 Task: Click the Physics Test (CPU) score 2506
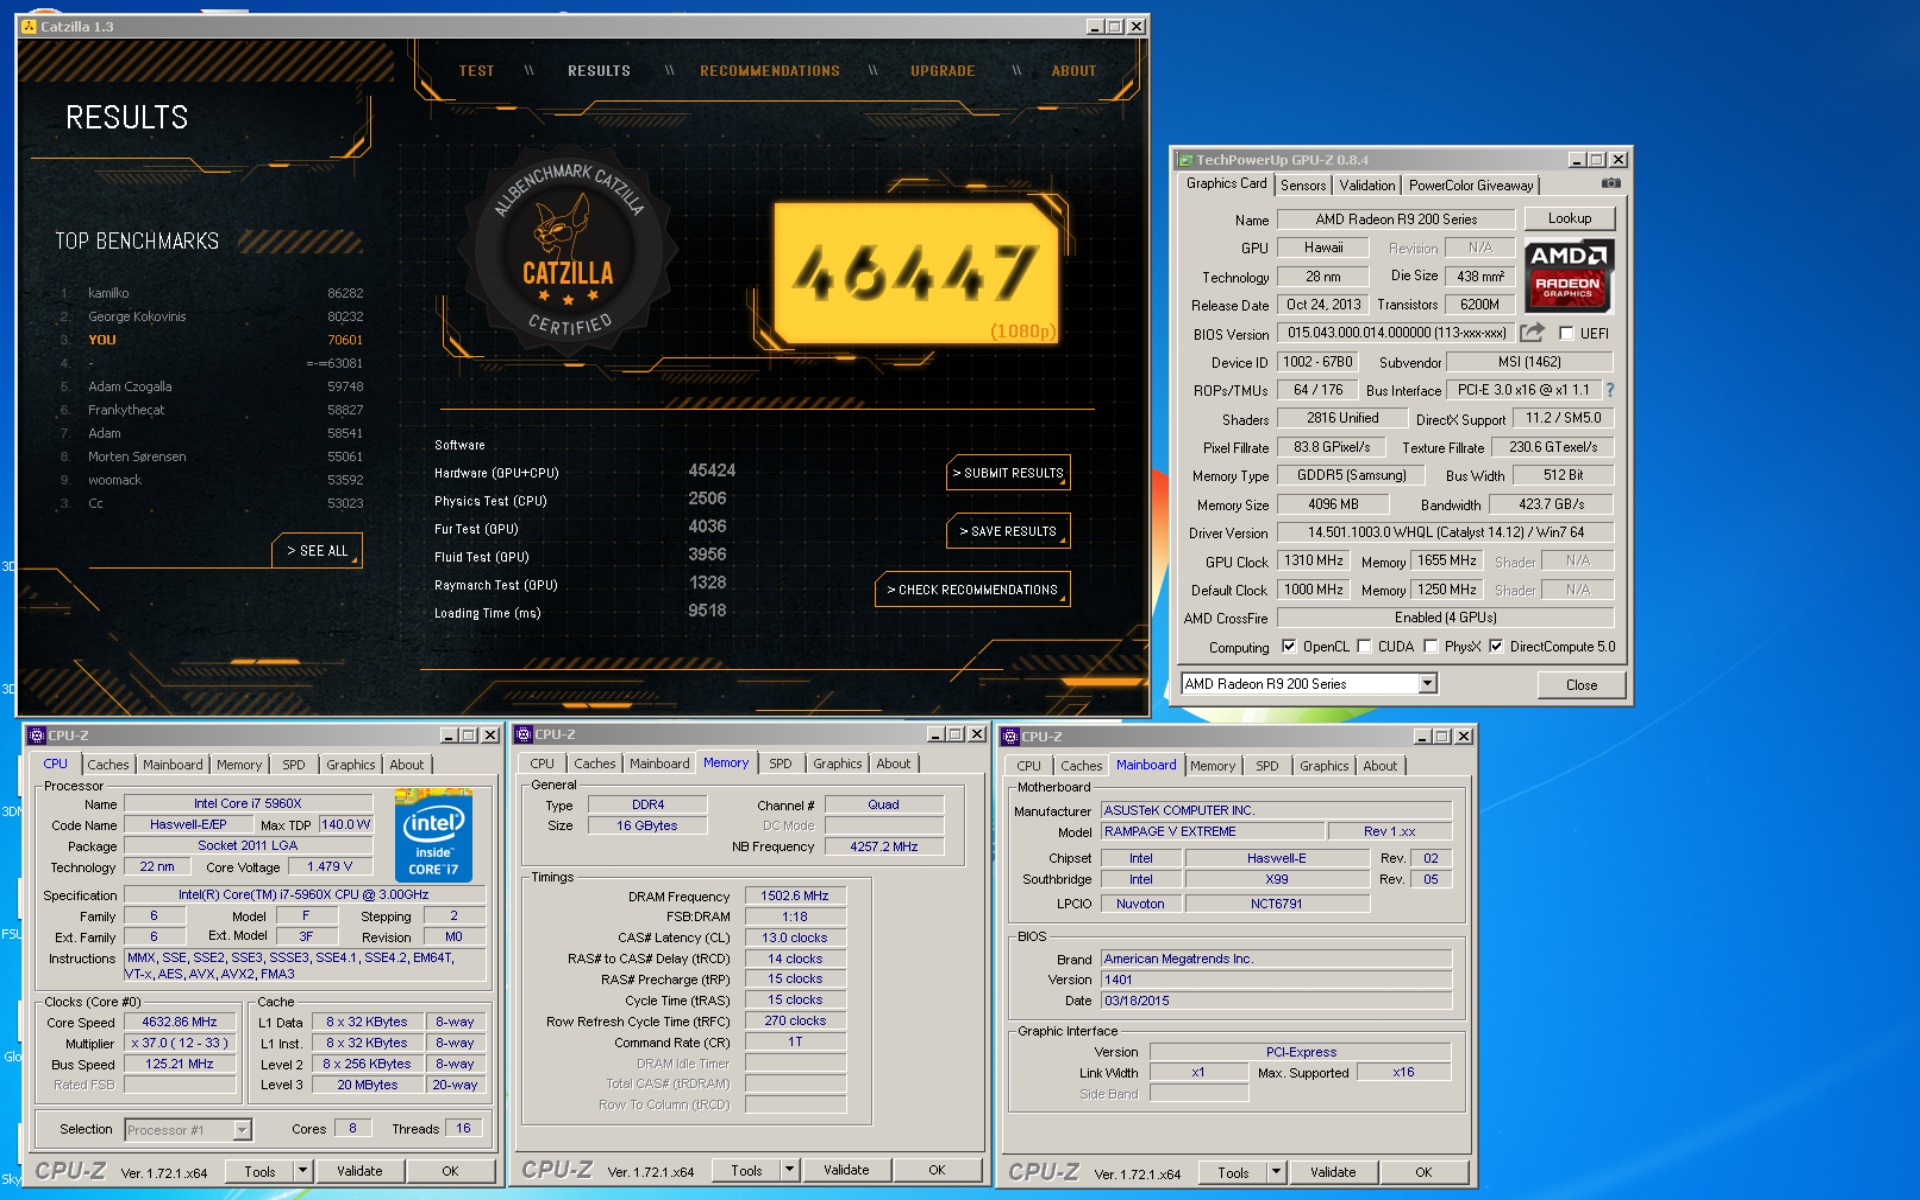click(707, 499)
